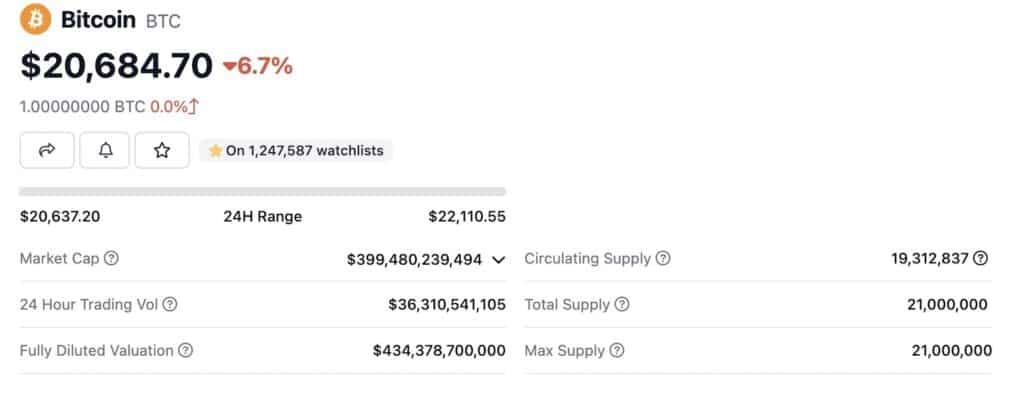Click info icon beside 19,312,837 value

(x=980, y=258)
